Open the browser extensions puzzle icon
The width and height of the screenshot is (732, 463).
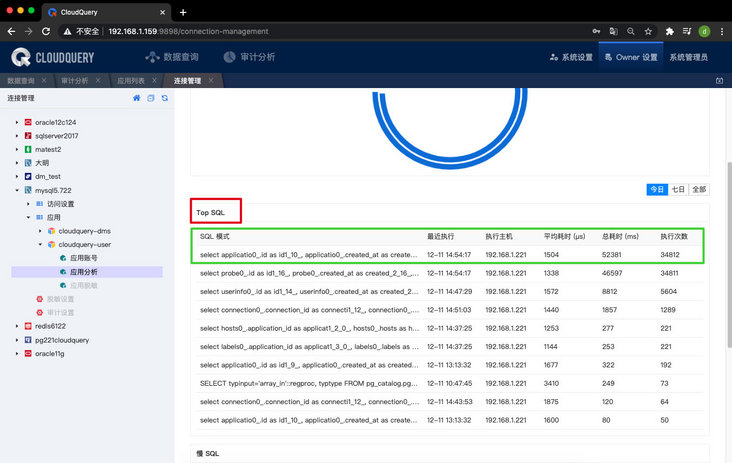[669, 31]
